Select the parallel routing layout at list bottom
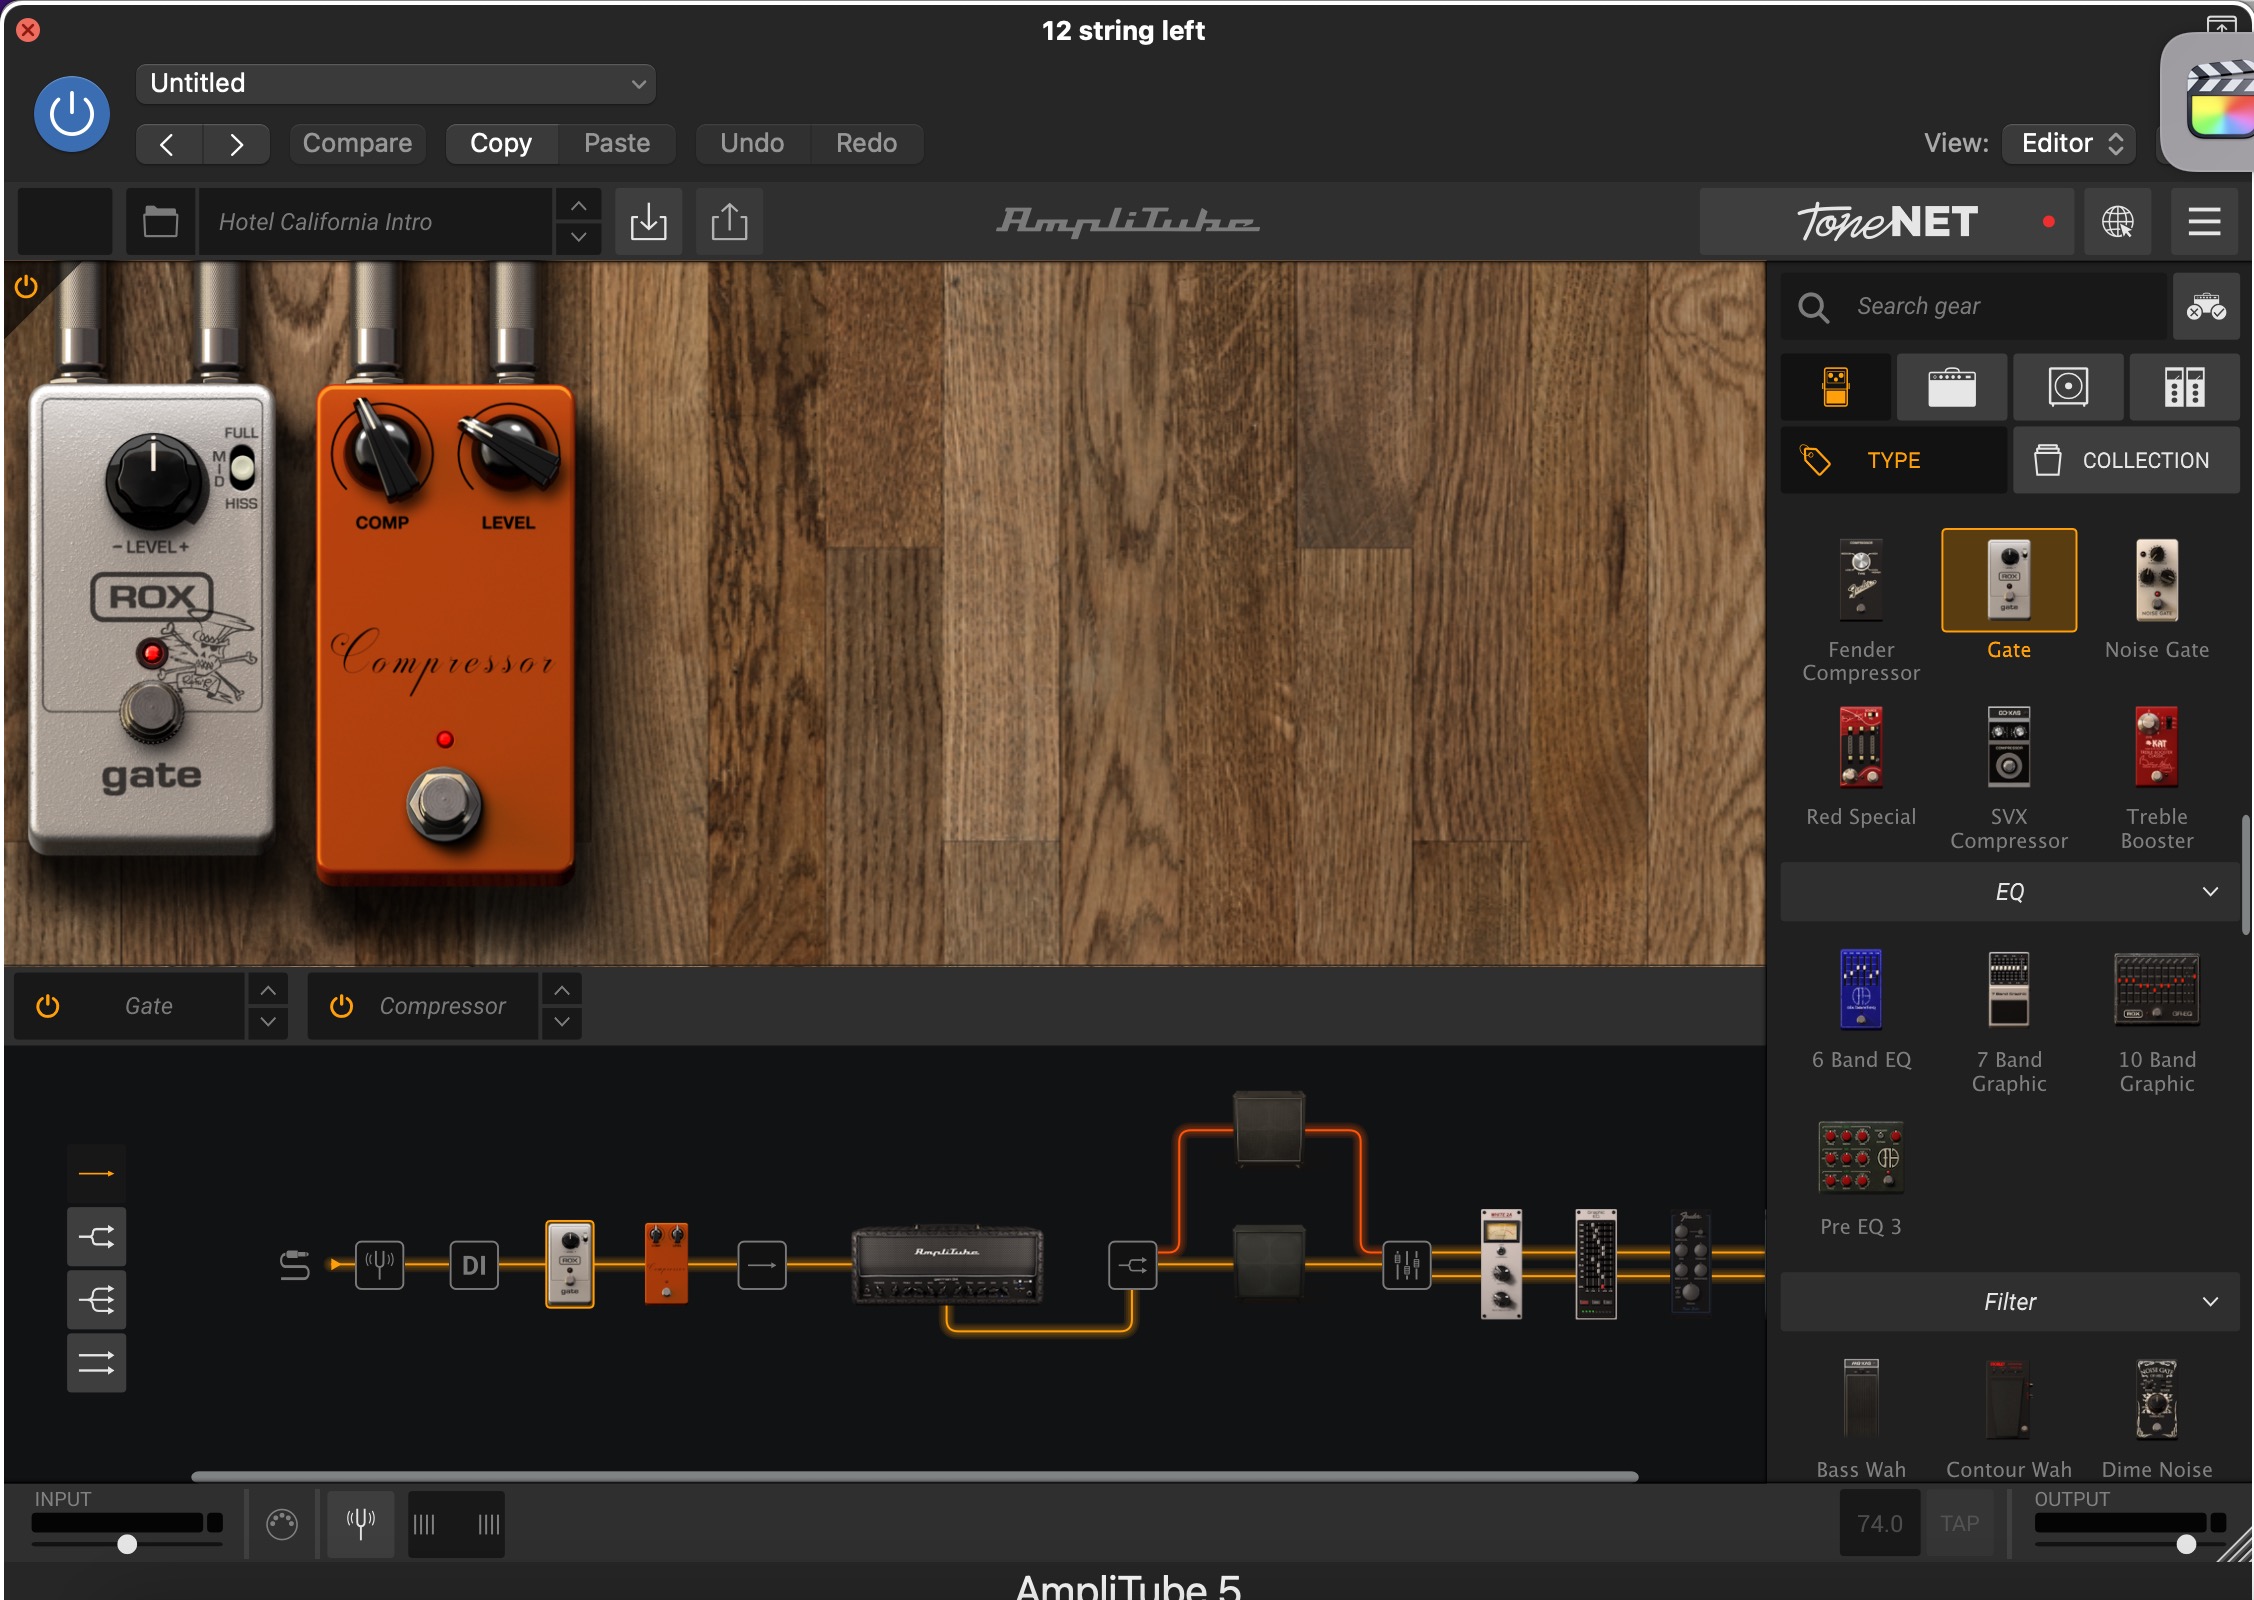The image size is (2254, 1600). (96, 1362)
